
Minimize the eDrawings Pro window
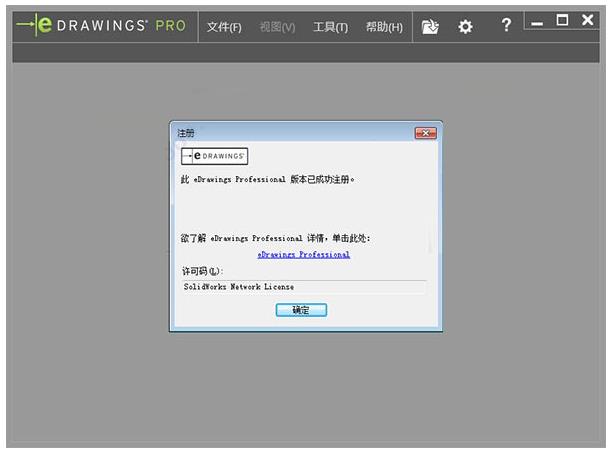click(538, 22)
